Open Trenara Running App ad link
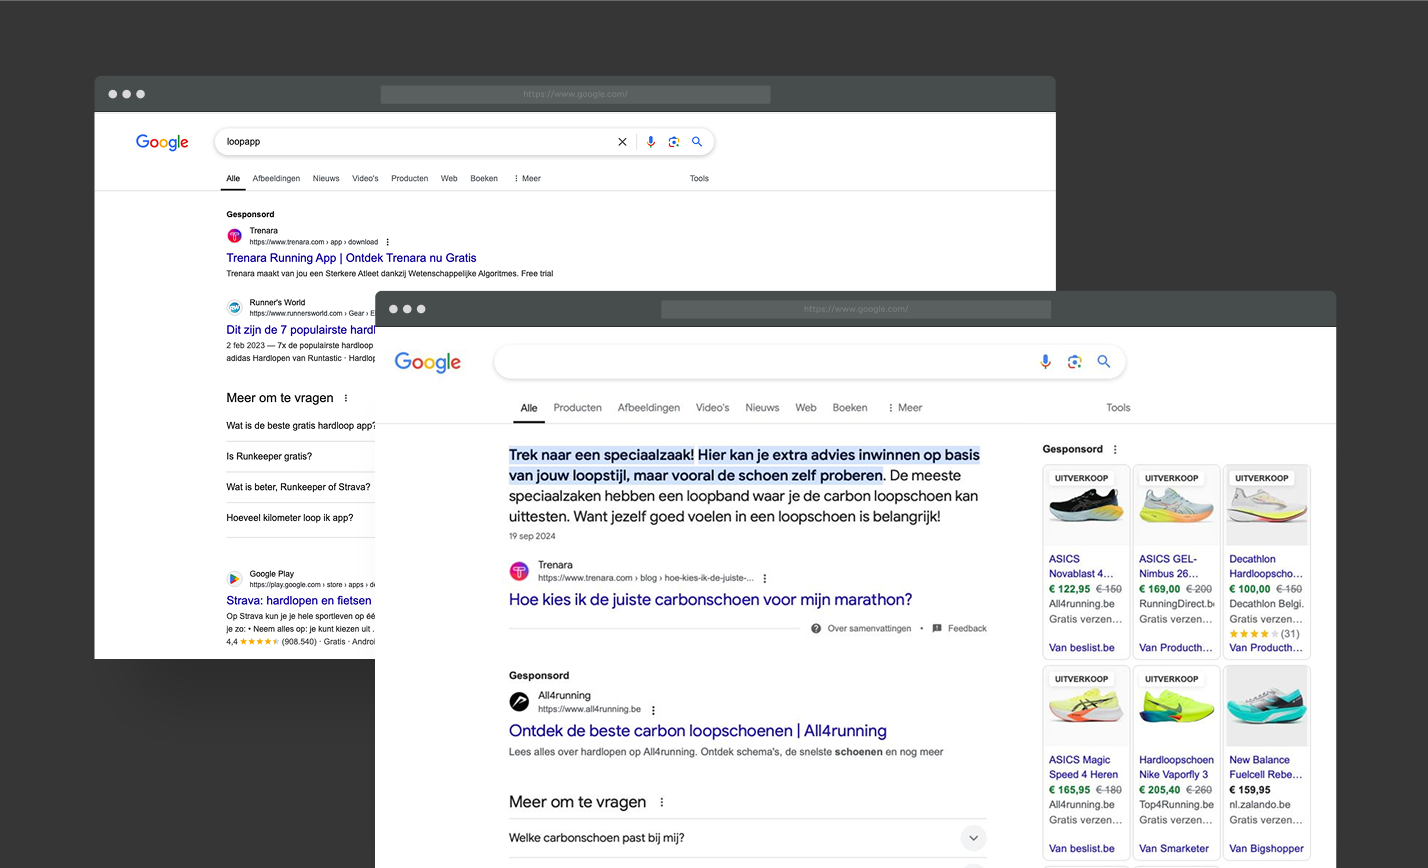1428x868 pixels. (351, 258)
